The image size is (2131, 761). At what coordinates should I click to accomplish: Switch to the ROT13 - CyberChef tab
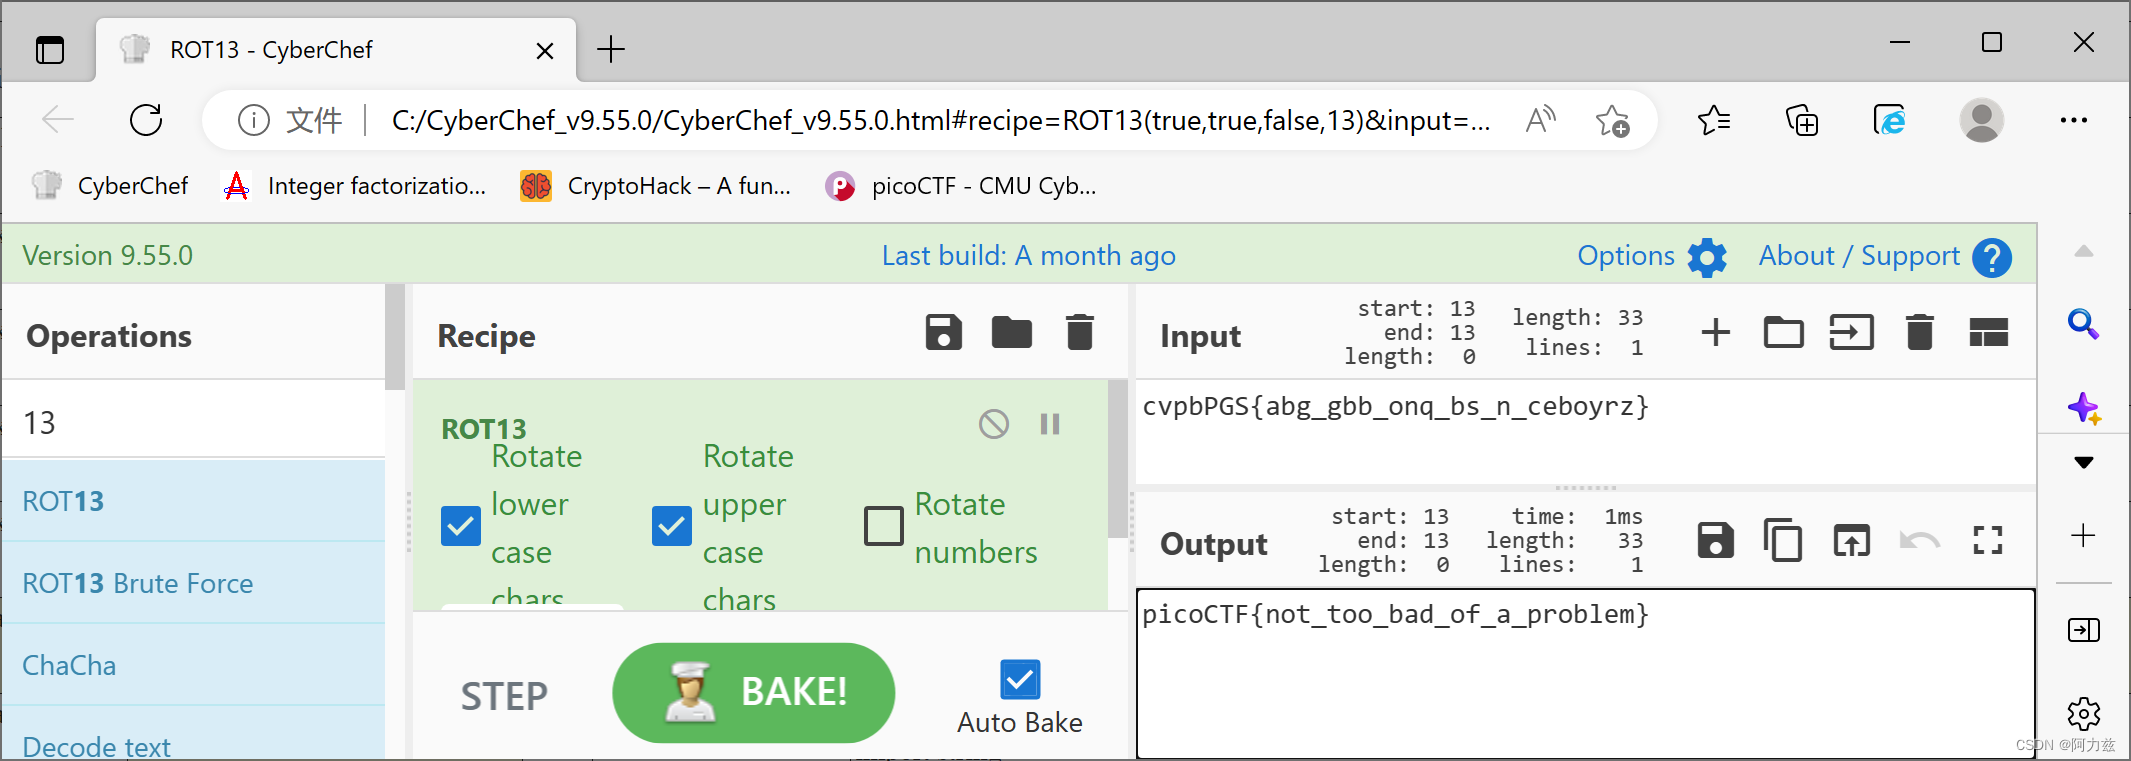336,49
